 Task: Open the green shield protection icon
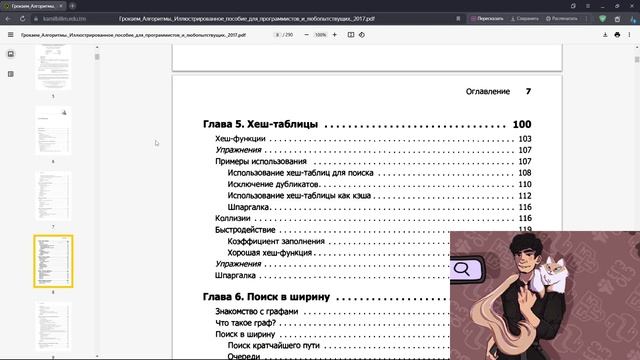[602, 19]
